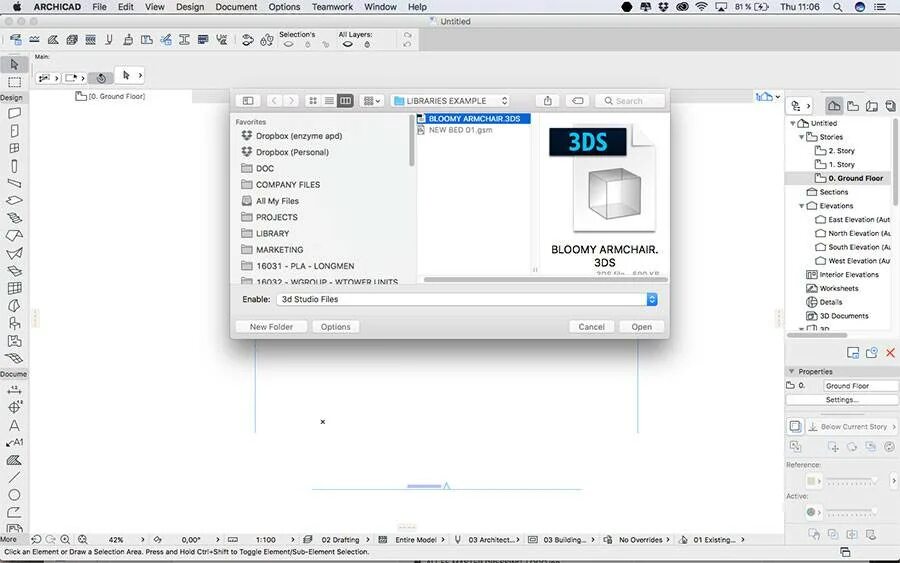Click the Open button in dialog
Screen dimensions: 900x563
click(642, 327)
